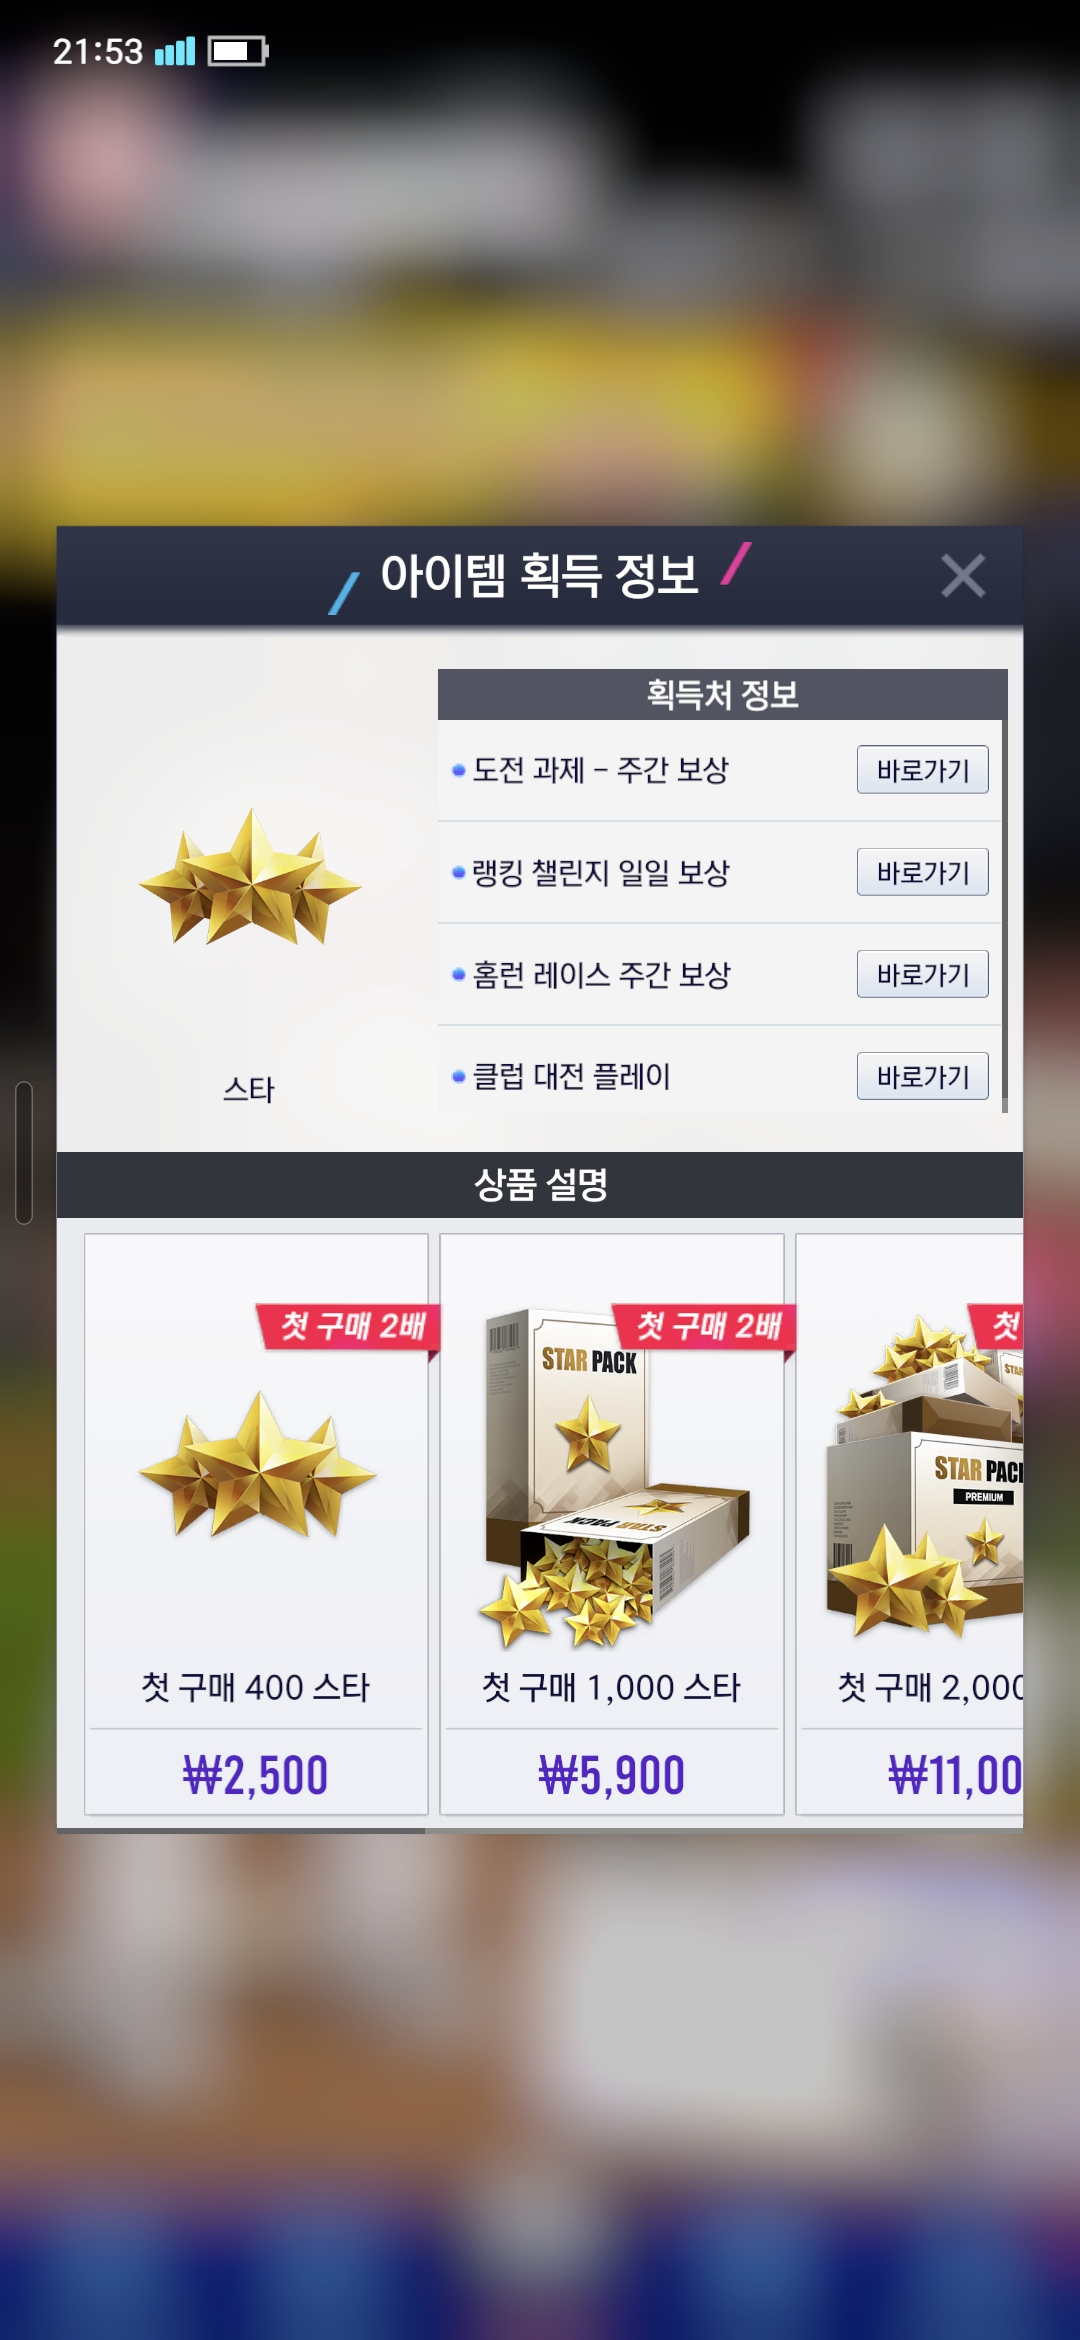Viewport: 1080px width, 2340px height.
Task: Go to 홈런 레이스 주간 보상
Action: tap(922, 974)
